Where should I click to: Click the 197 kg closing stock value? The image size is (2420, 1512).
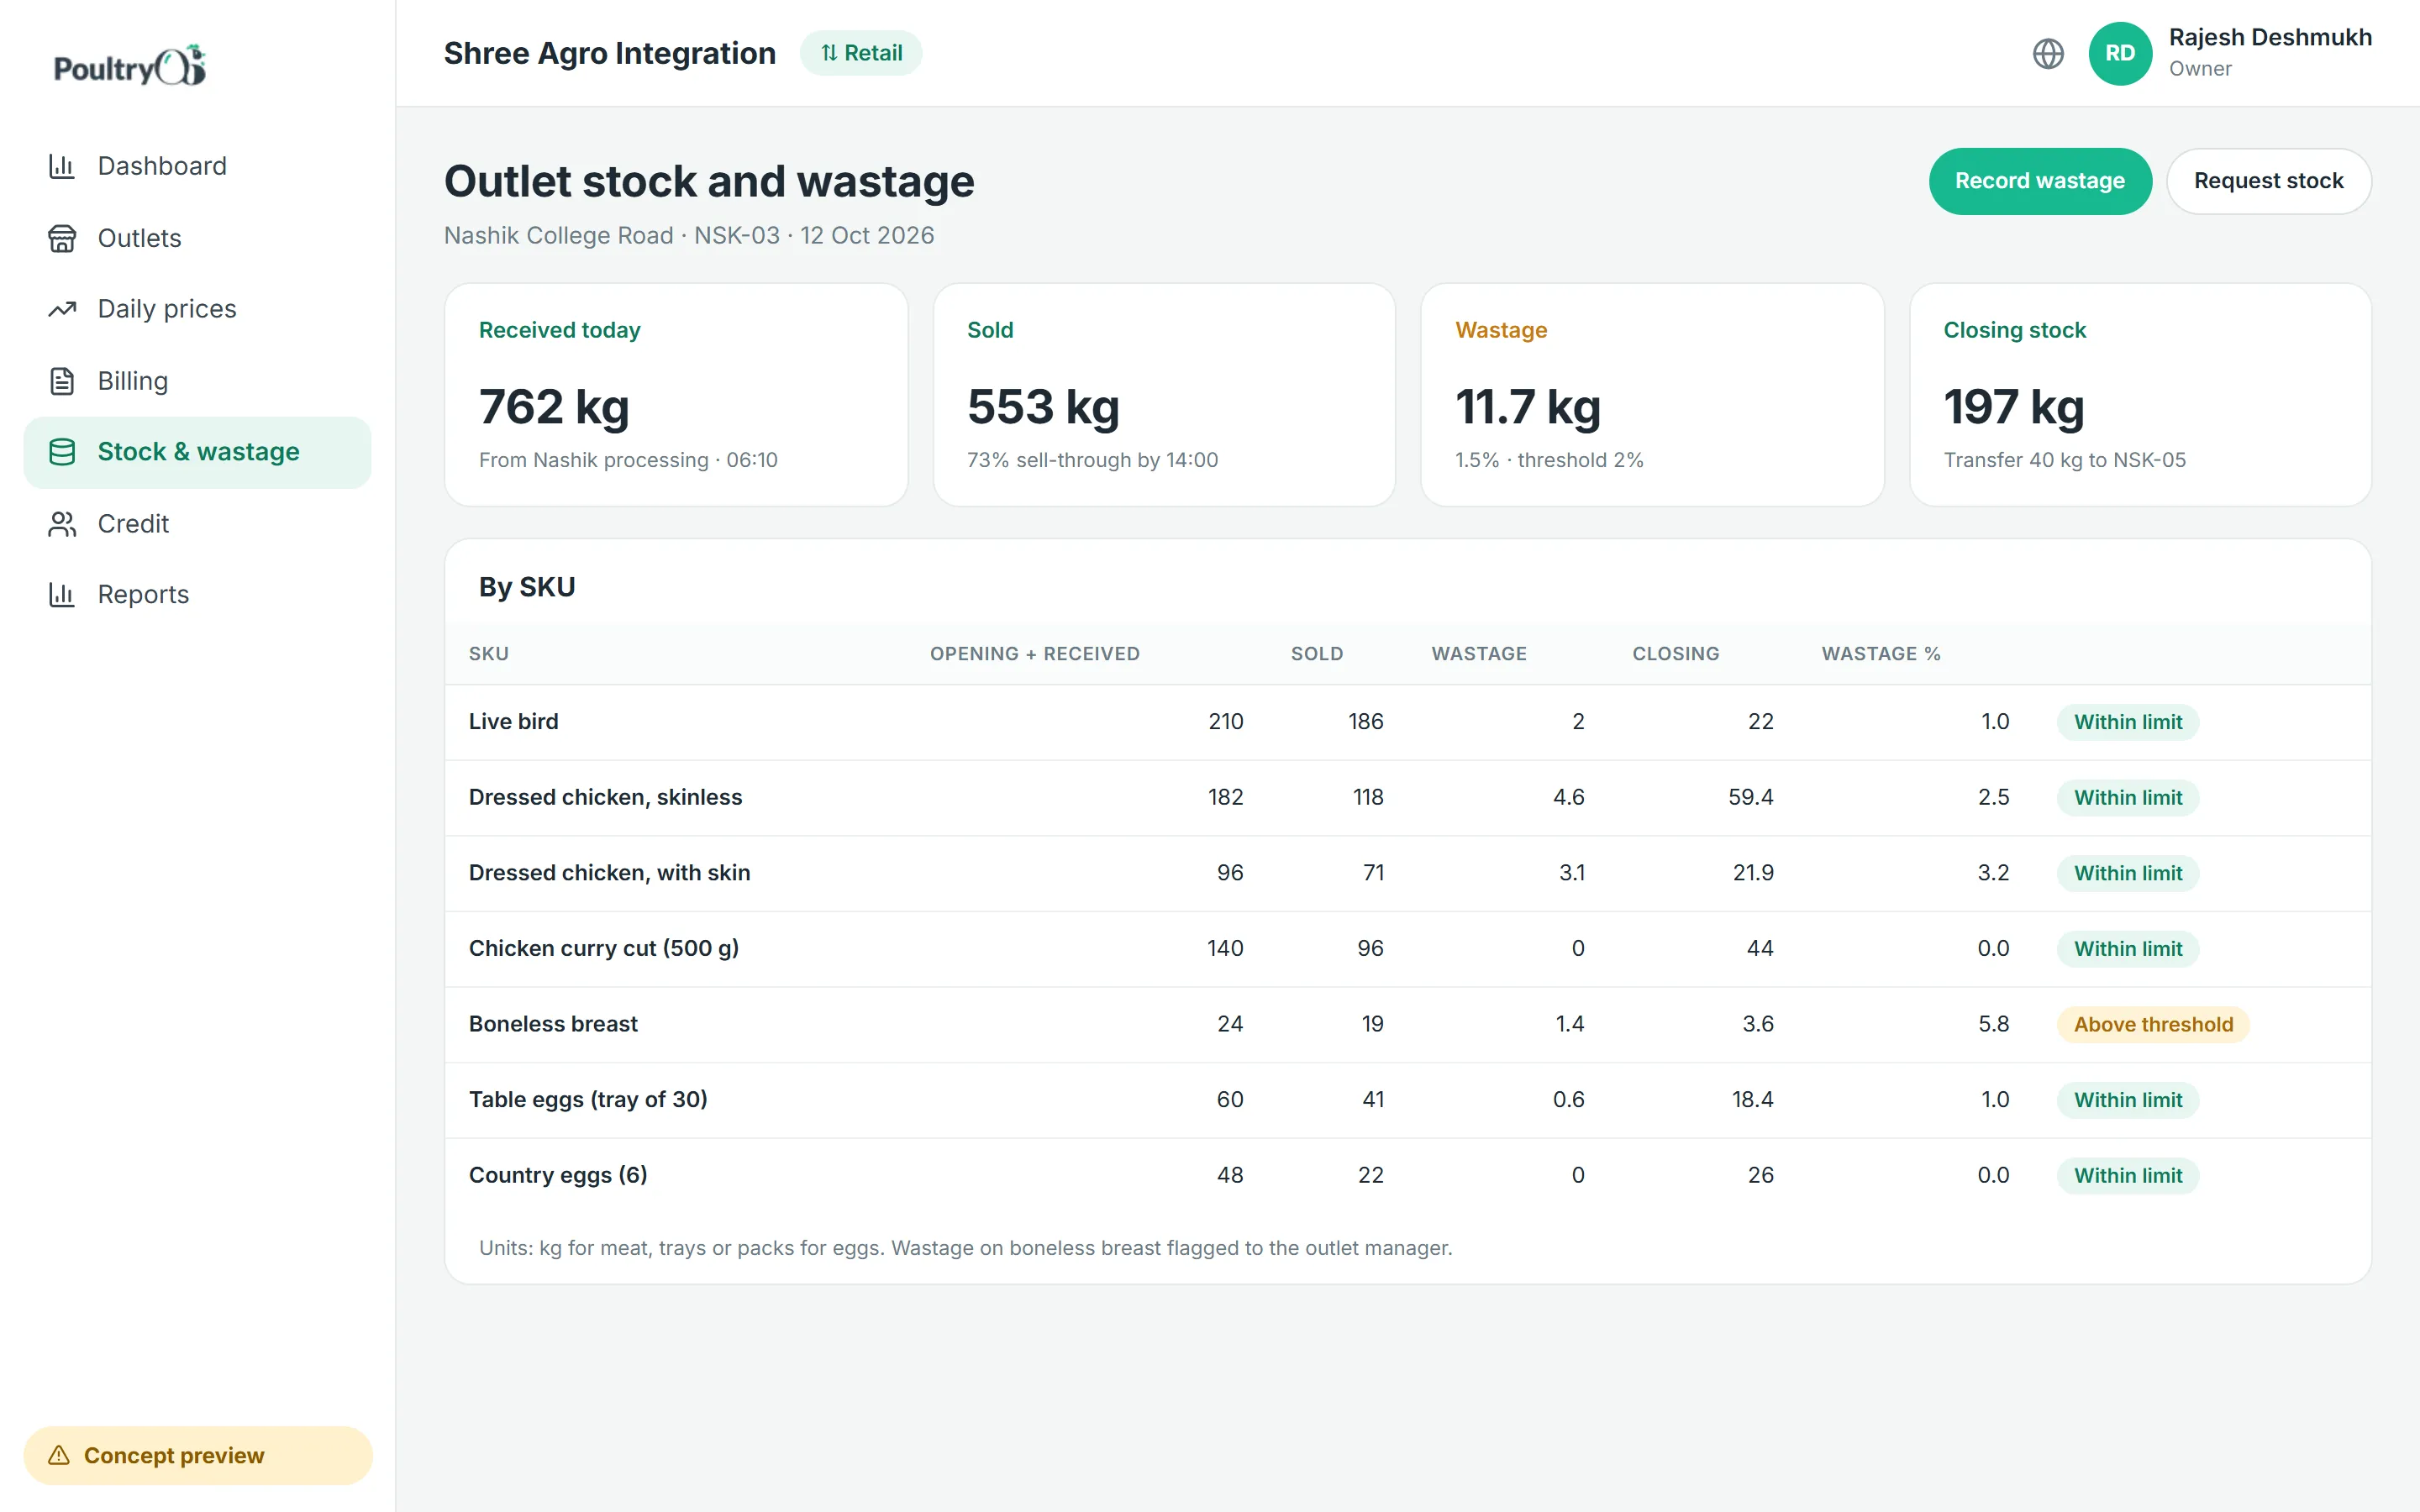pos(2014,407)
